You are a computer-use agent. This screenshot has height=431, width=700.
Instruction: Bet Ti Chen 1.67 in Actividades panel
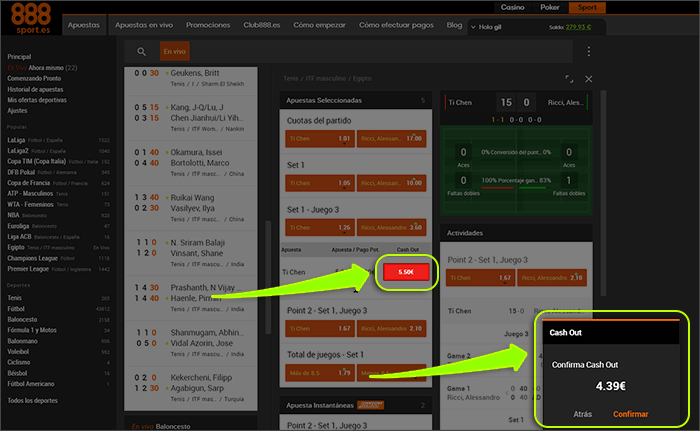480,278
